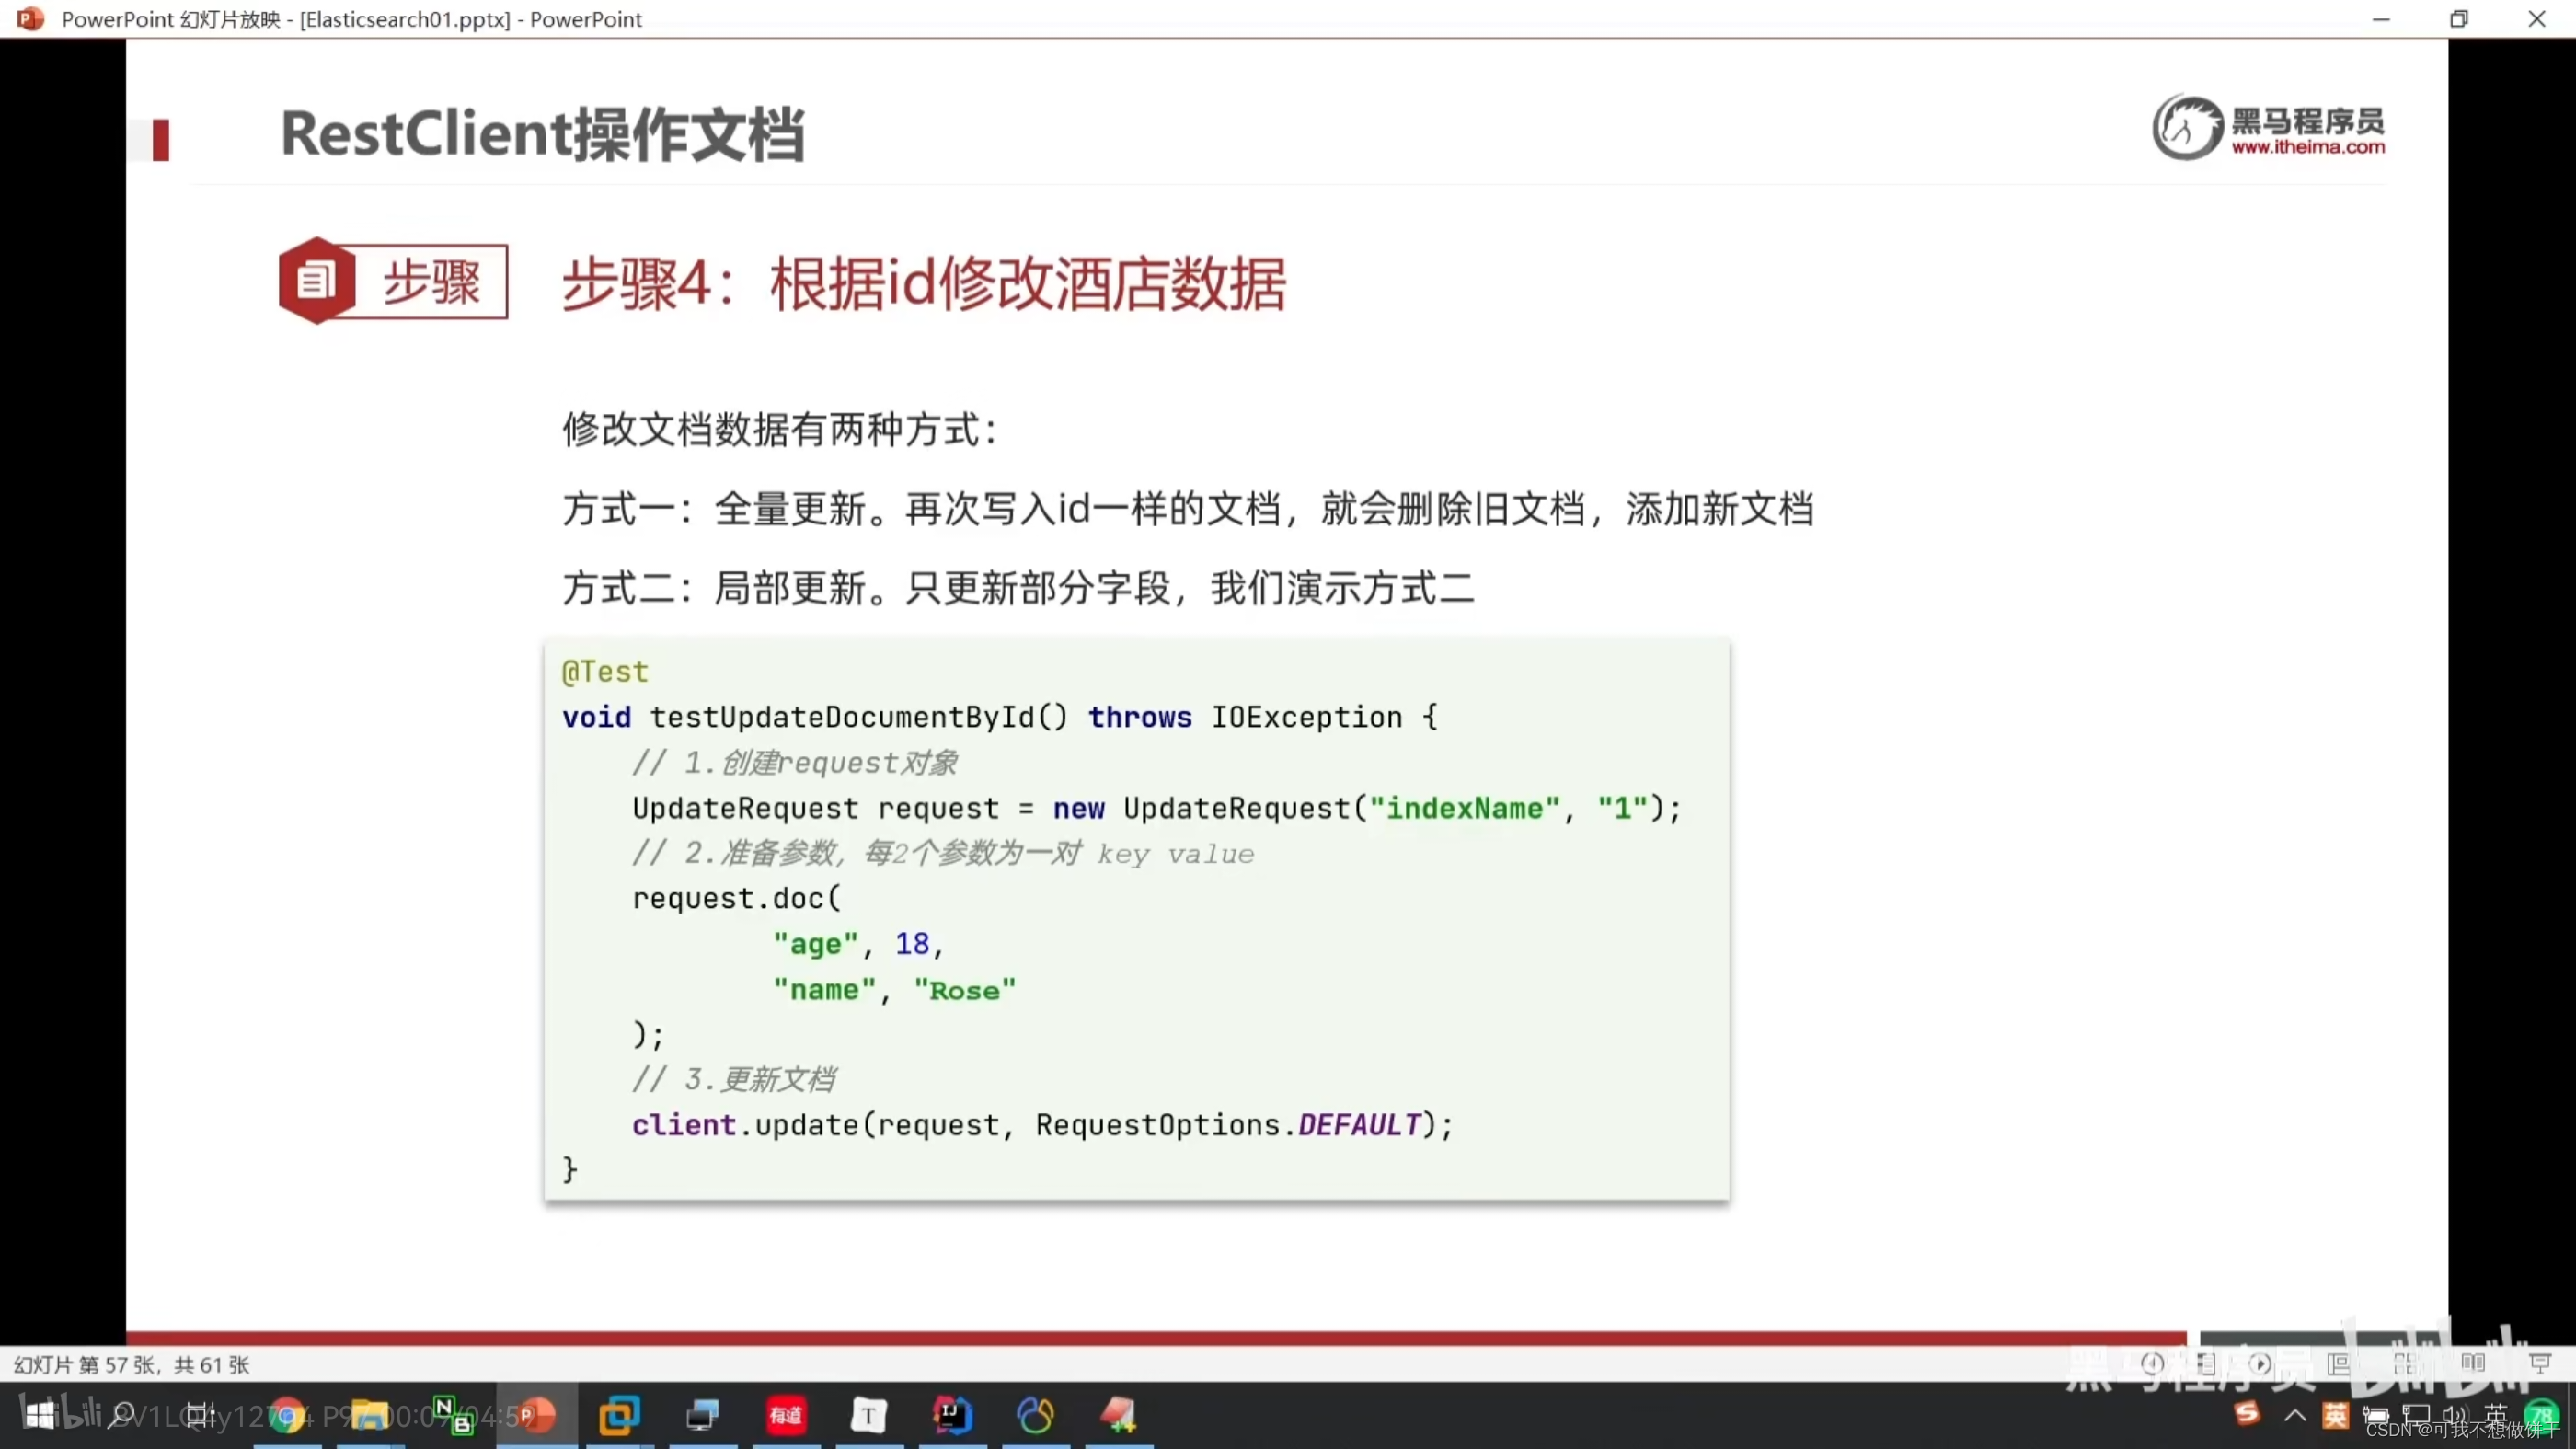The image size is (2576, 1449).
Task: Open Windows Start menu
Action: (x=40, y=1415)
